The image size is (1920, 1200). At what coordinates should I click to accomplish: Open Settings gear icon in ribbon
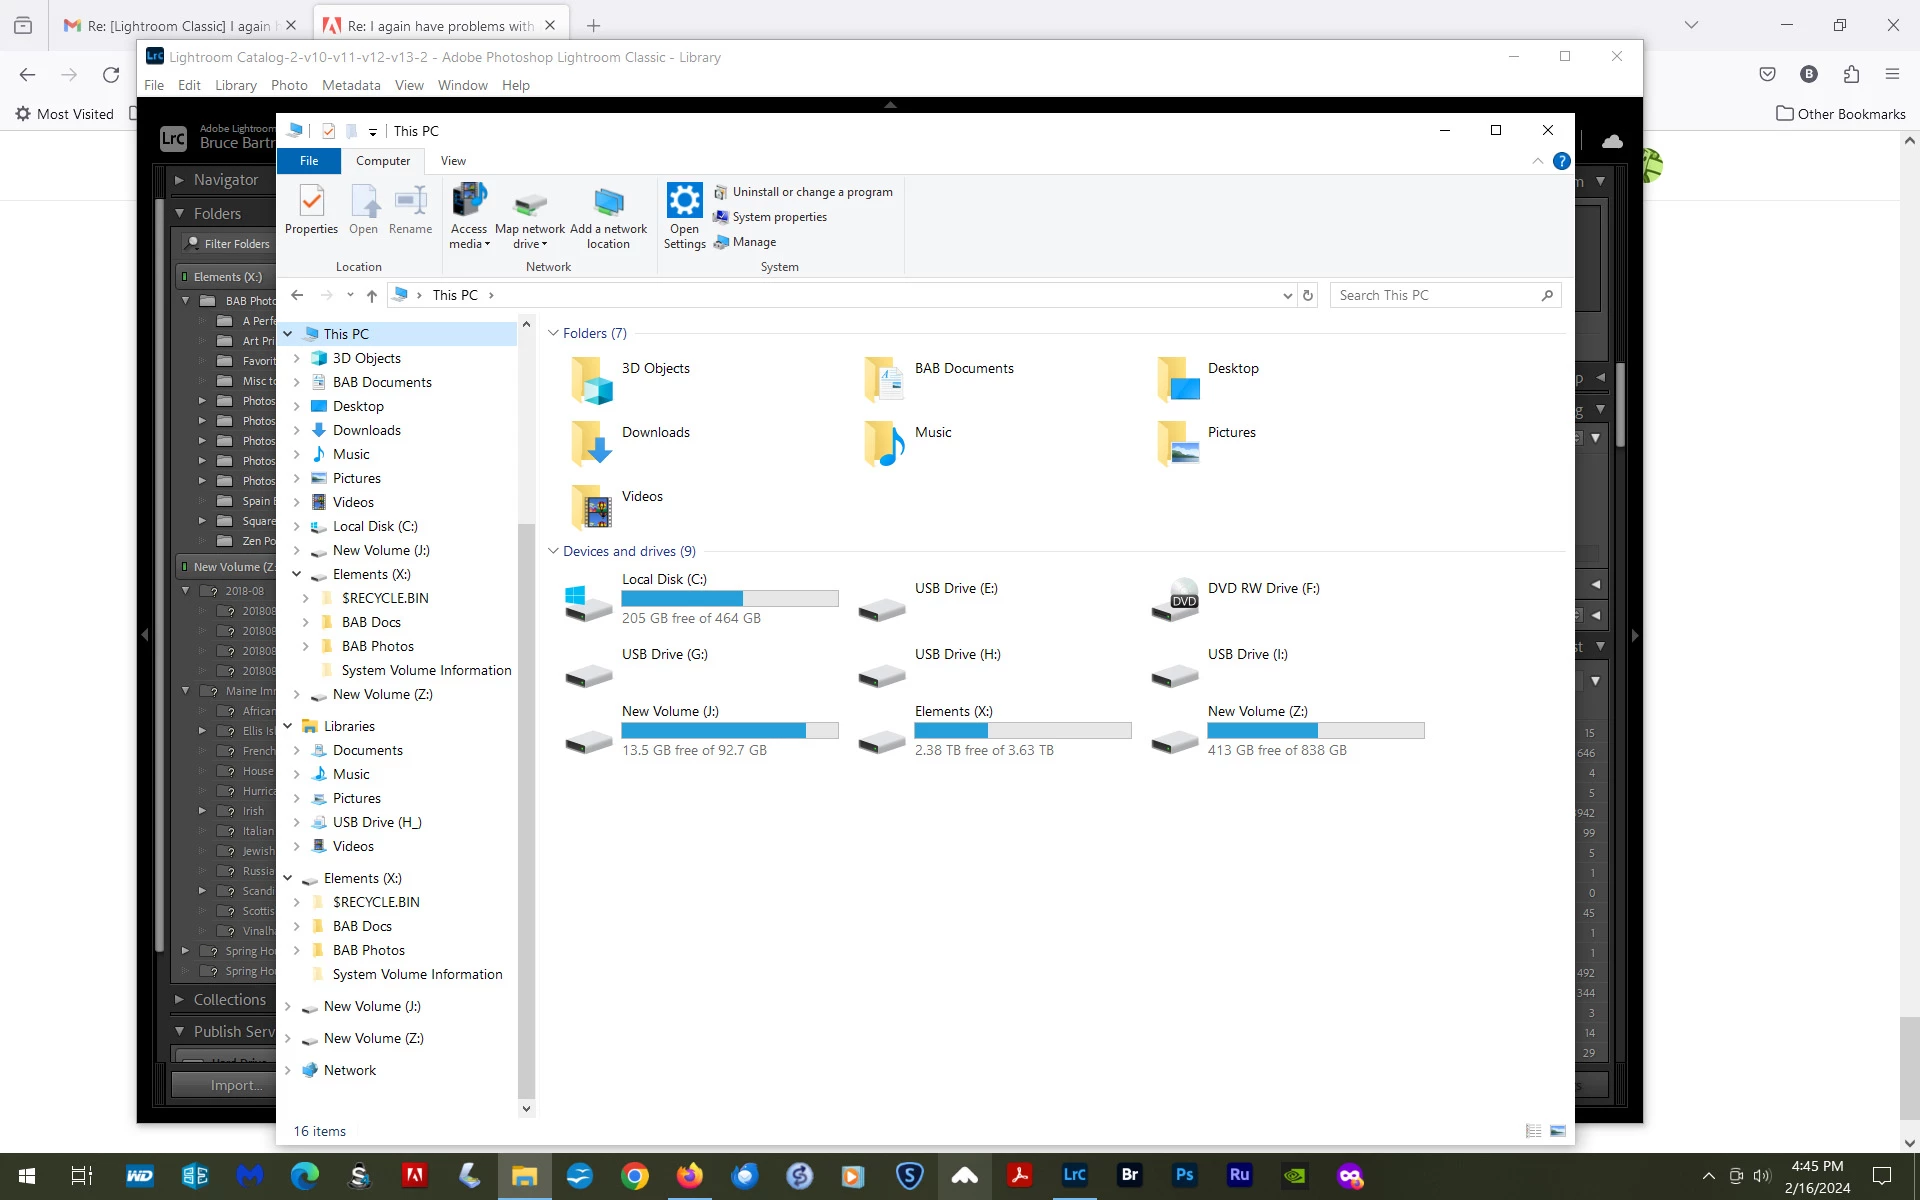pos(684,201)
